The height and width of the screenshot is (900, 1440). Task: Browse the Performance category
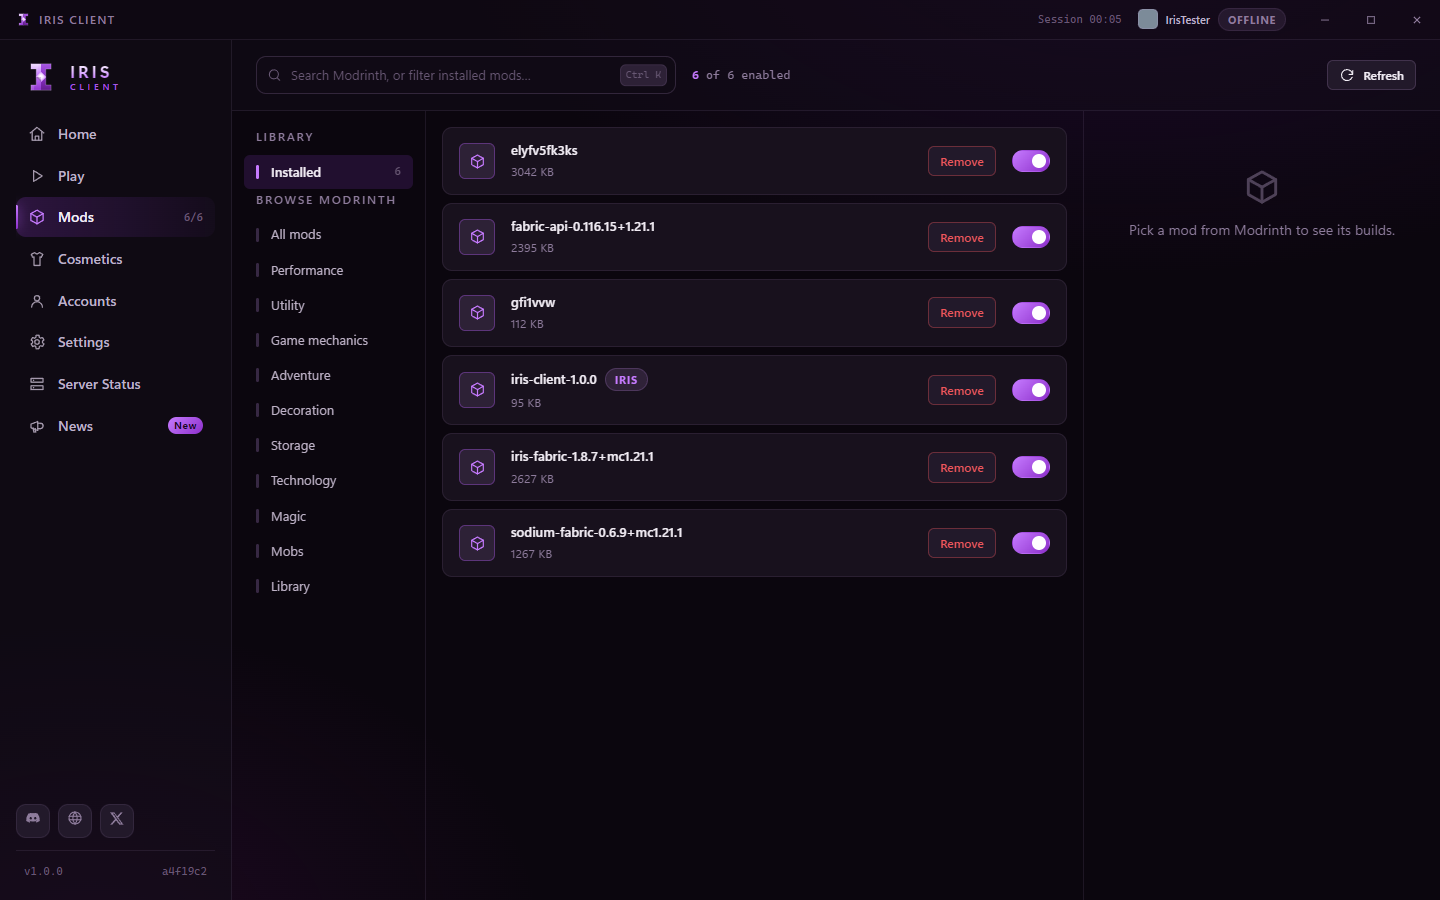point(328,270)
